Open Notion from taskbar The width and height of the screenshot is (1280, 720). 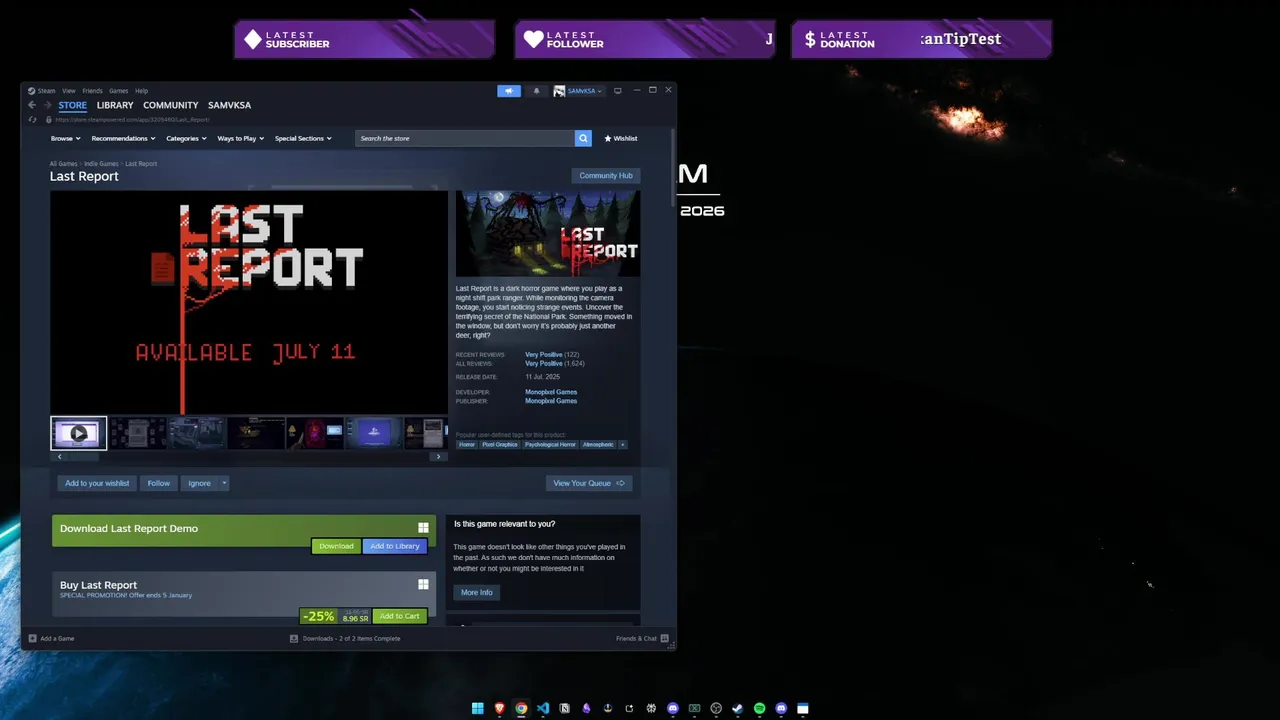(565, 708)
